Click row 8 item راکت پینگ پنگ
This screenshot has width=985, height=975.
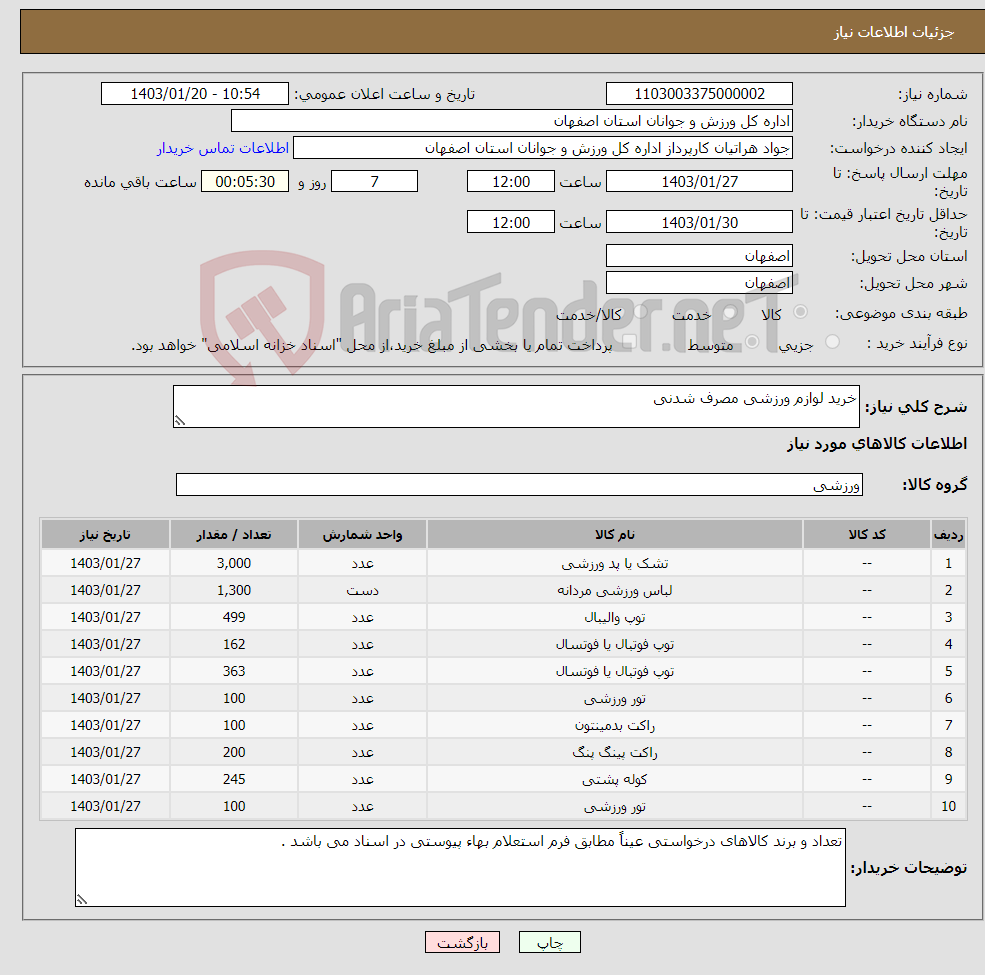coord(614,753)
